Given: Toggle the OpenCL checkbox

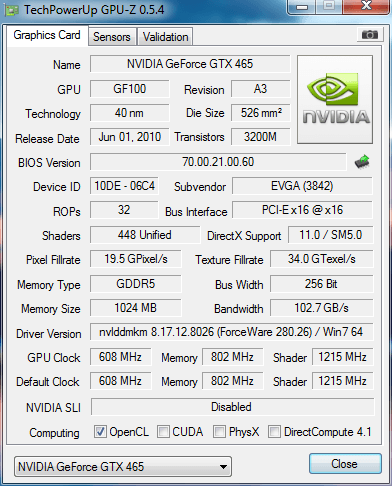Looking at the screenshot, I should coord(100,432).
